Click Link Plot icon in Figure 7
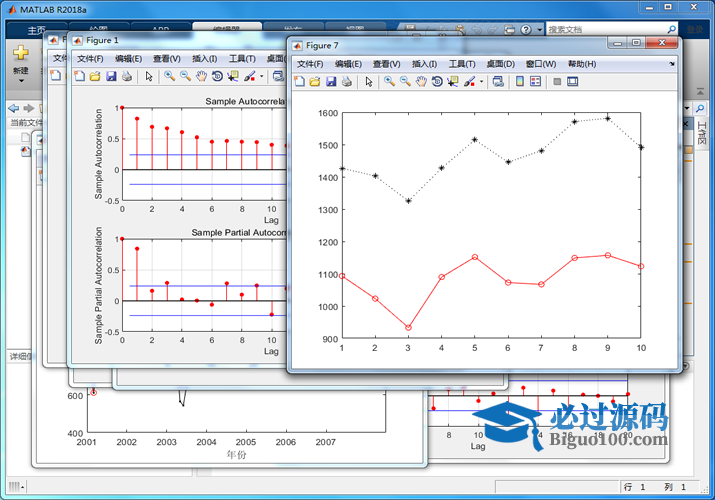Screen dimensions: 715x500 [x=498, y=82]
